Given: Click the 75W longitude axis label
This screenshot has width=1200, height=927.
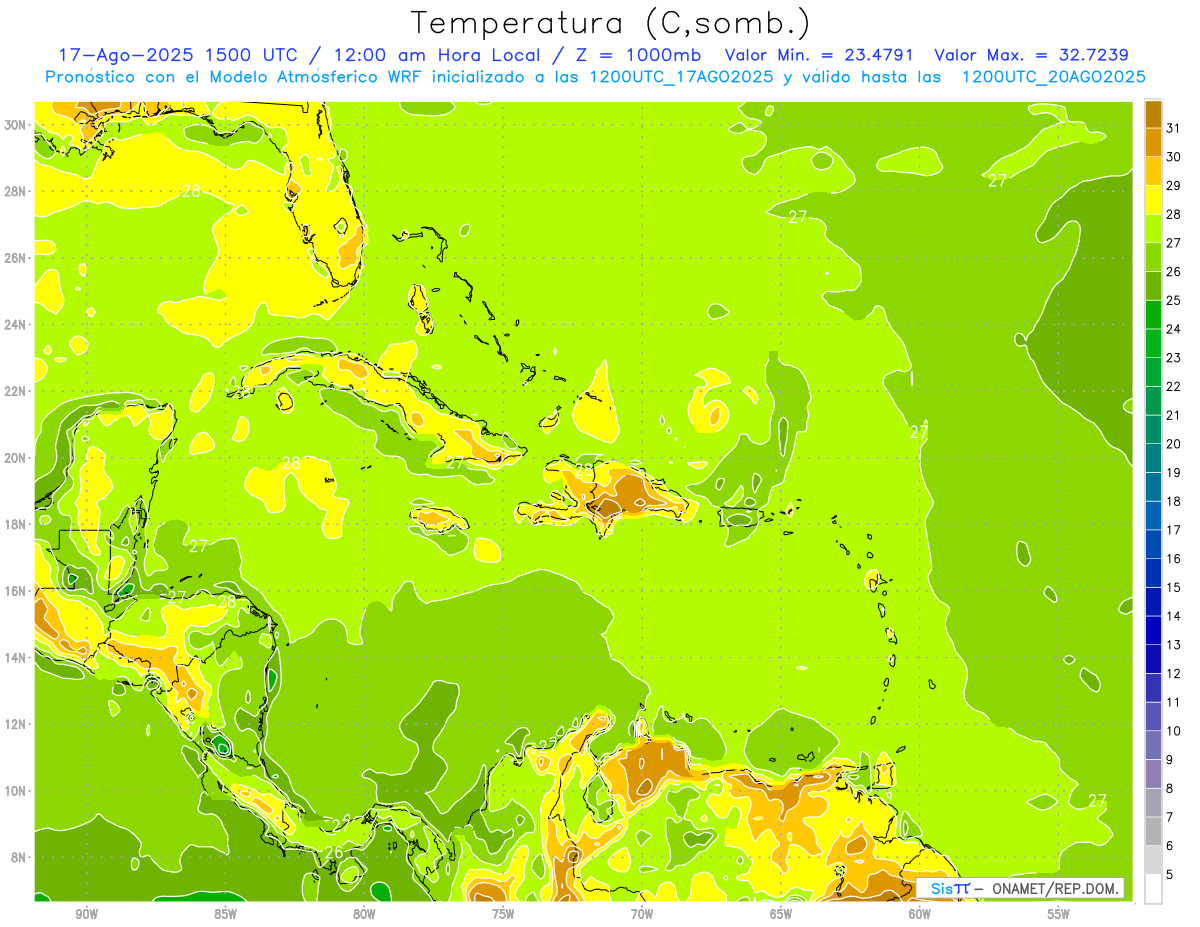Looking at the screenshot, I should tap(503, 915).
